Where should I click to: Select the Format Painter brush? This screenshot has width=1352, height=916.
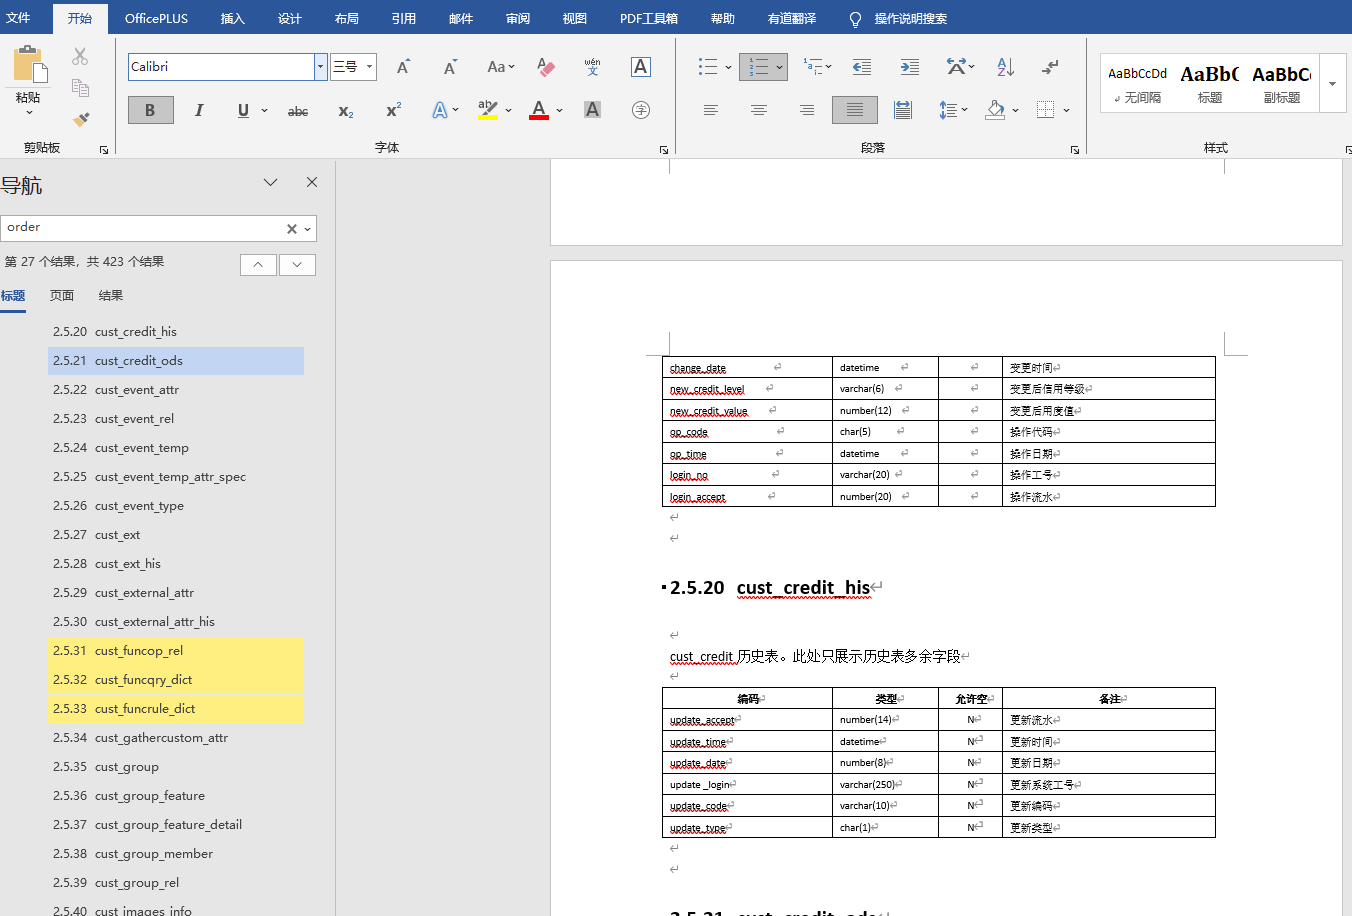[81, 119]
